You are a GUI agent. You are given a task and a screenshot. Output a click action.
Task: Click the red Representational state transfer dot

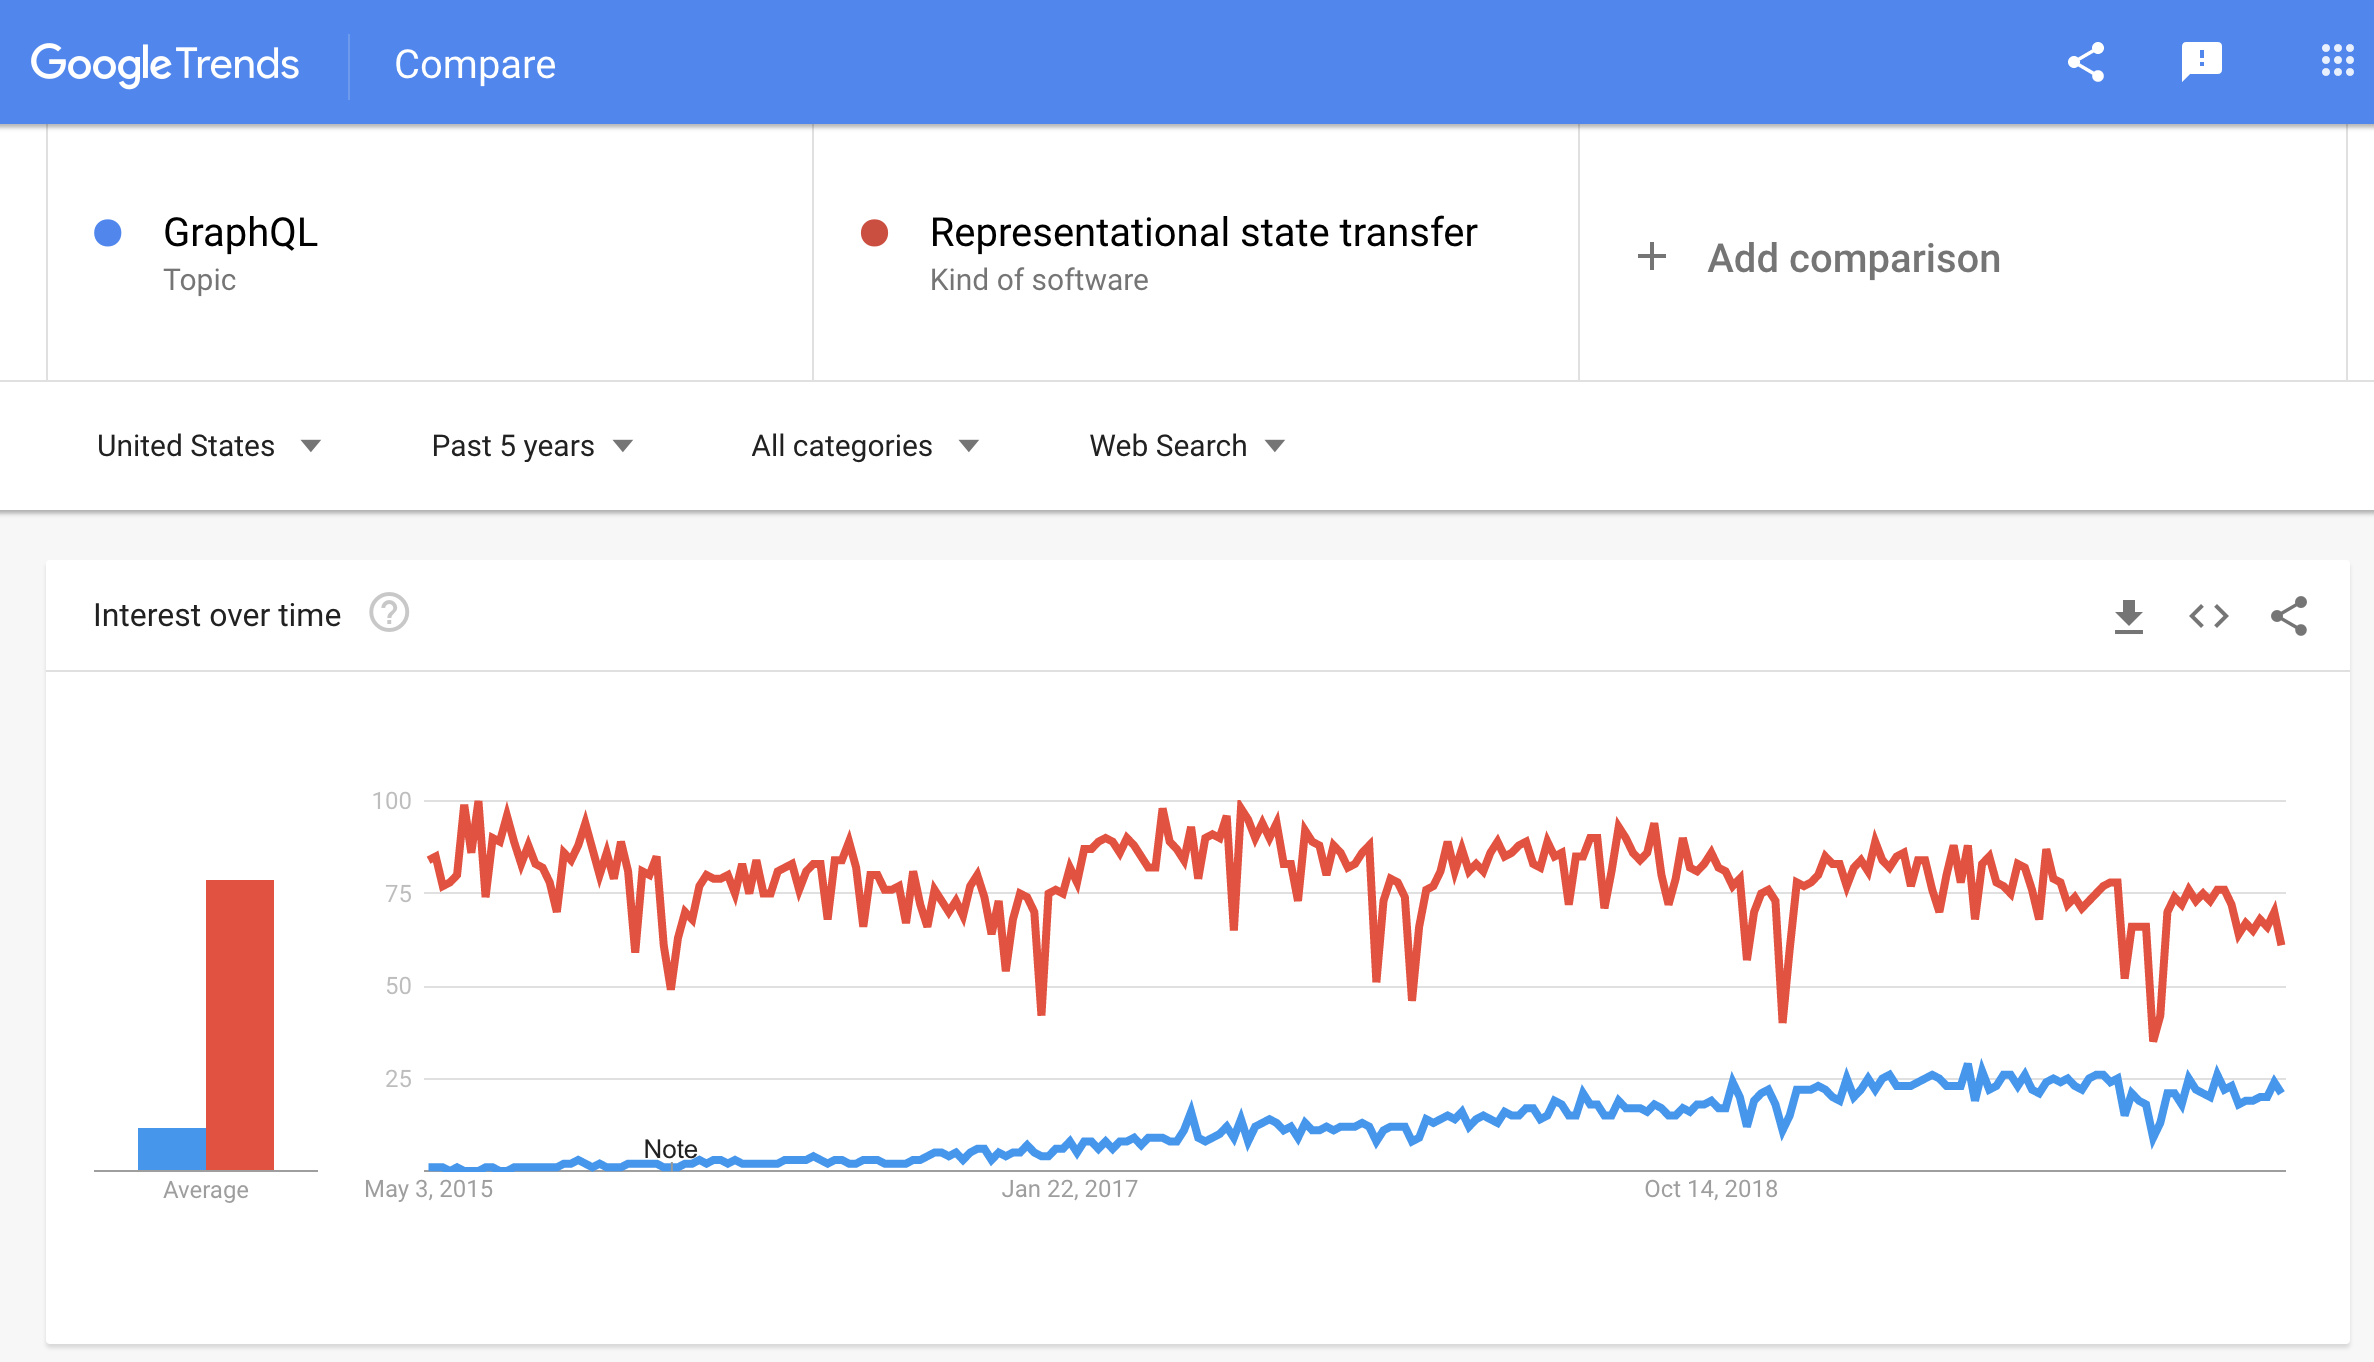click(875, 233)
